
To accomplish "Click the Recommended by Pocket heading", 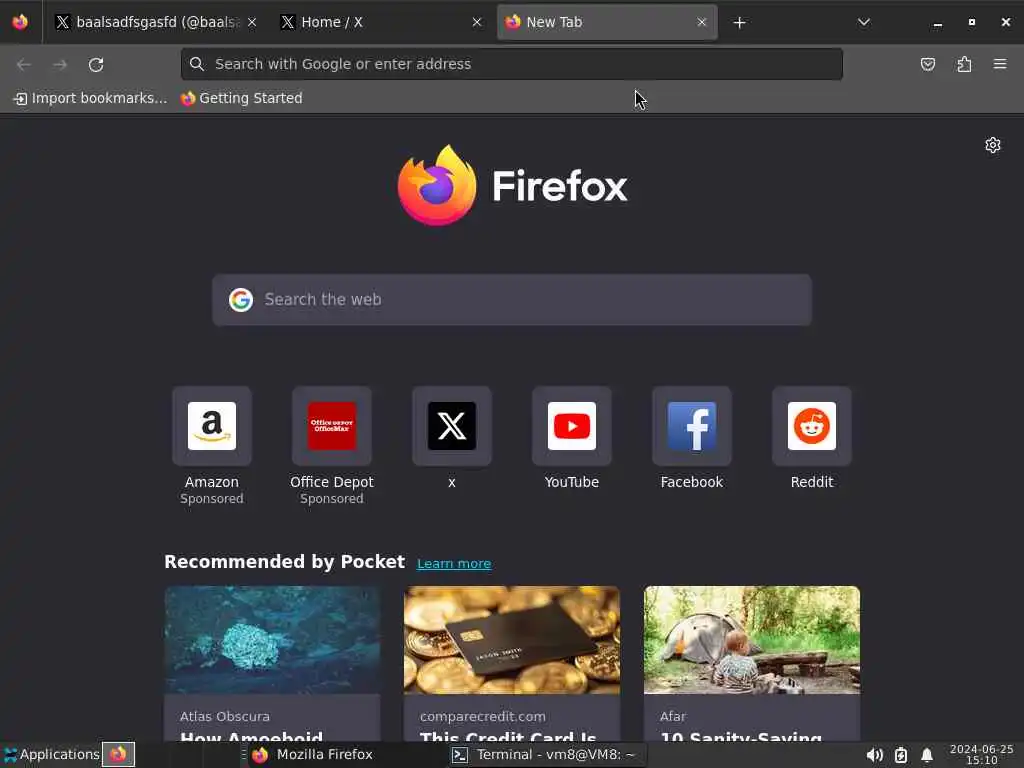I will tap(284, 562).
